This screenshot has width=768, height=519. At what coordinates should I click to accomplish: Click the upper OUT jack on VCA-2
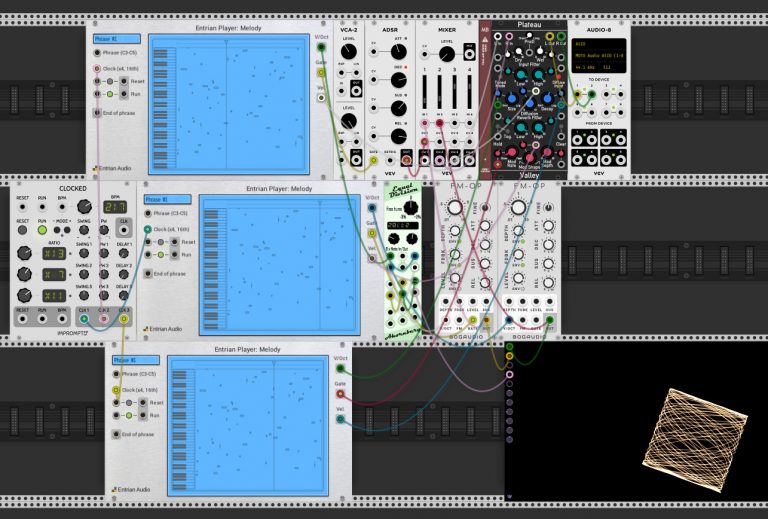pos(356,90)
